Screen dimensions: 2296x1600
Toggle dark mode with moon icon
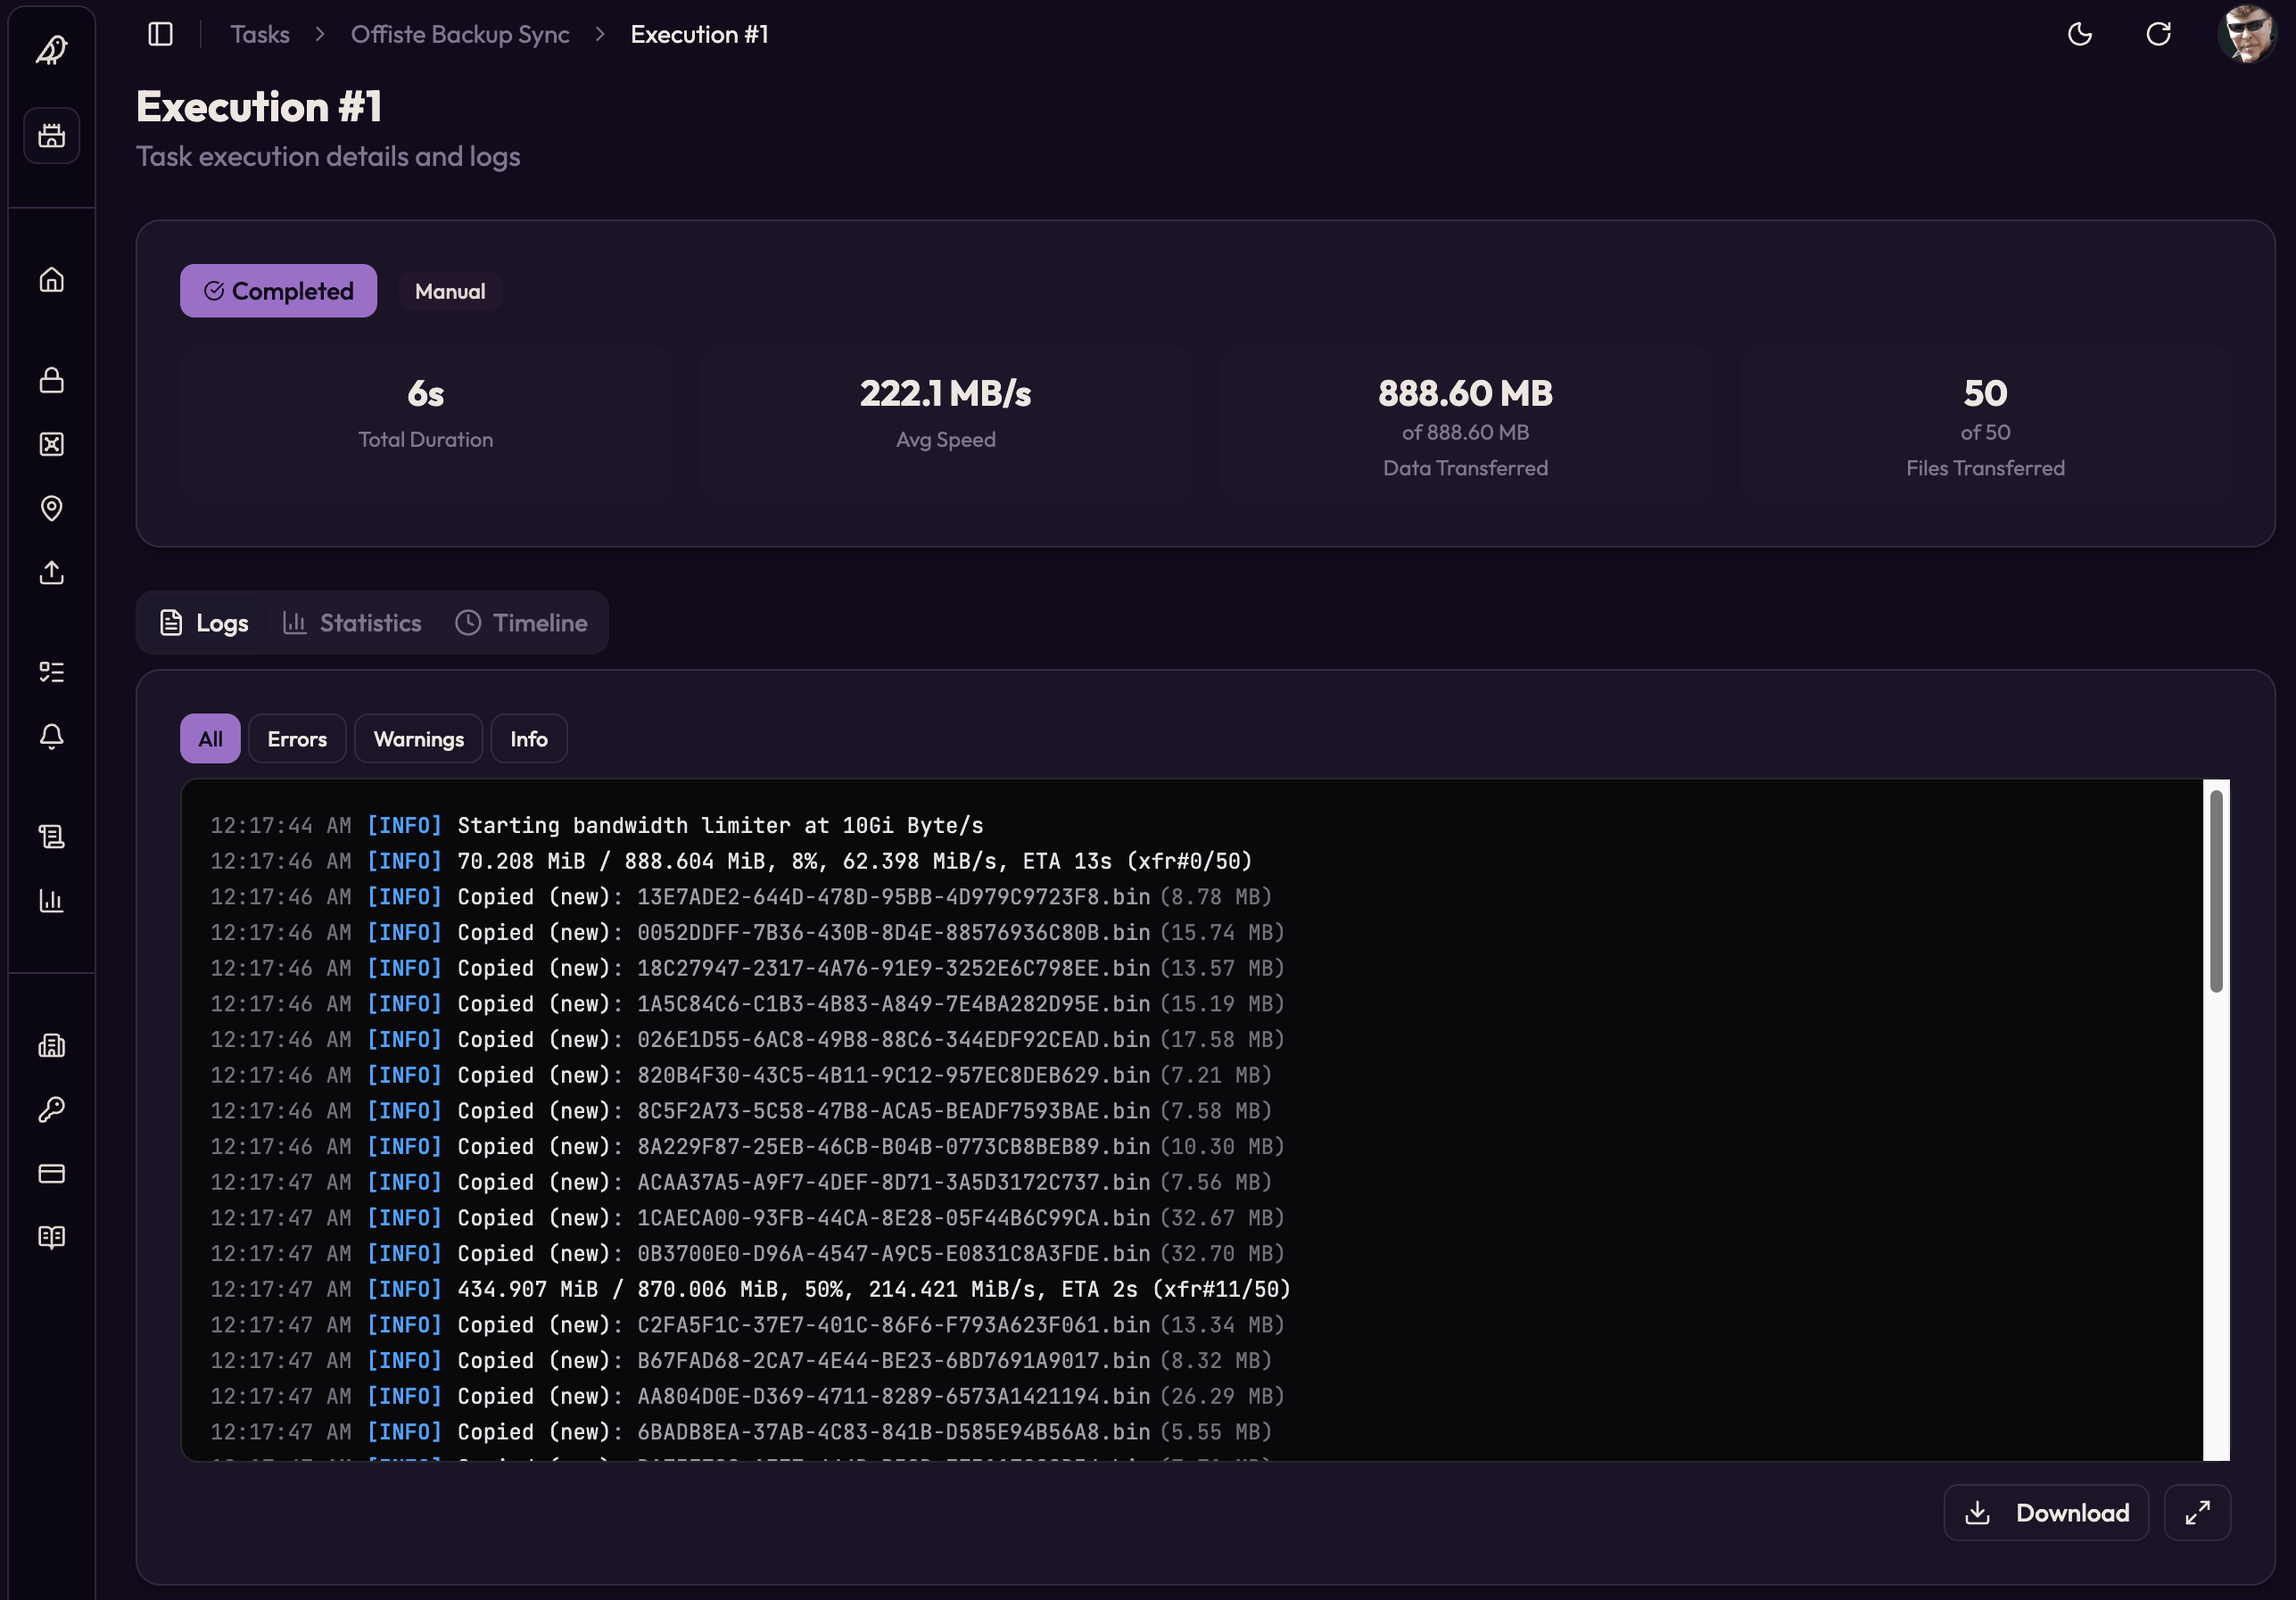click(x=2080, y=34)
